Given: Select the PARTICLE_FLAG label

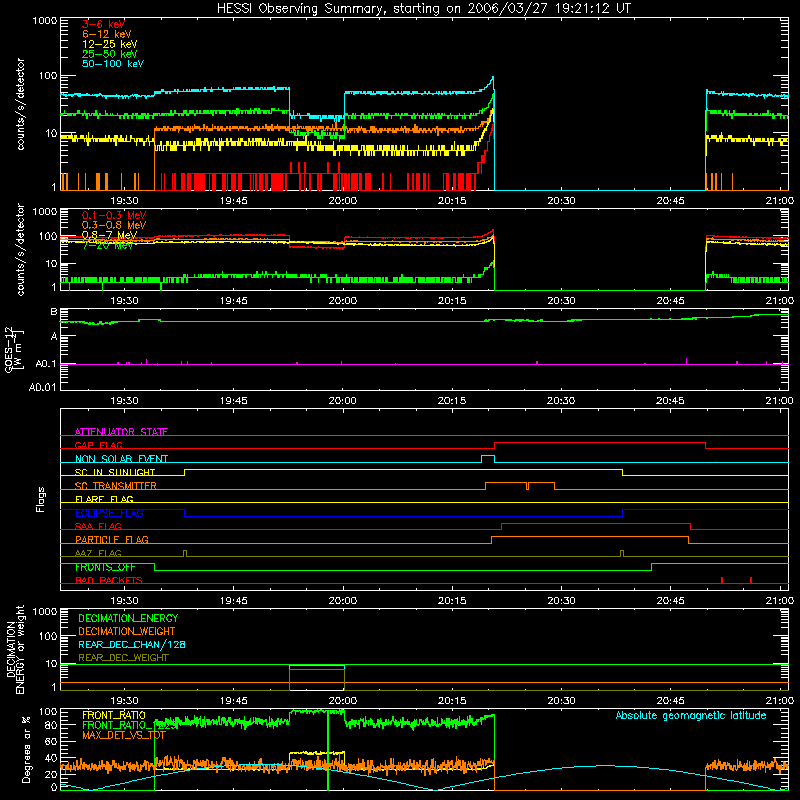Looking at the screenshot, I should point(112,539).
